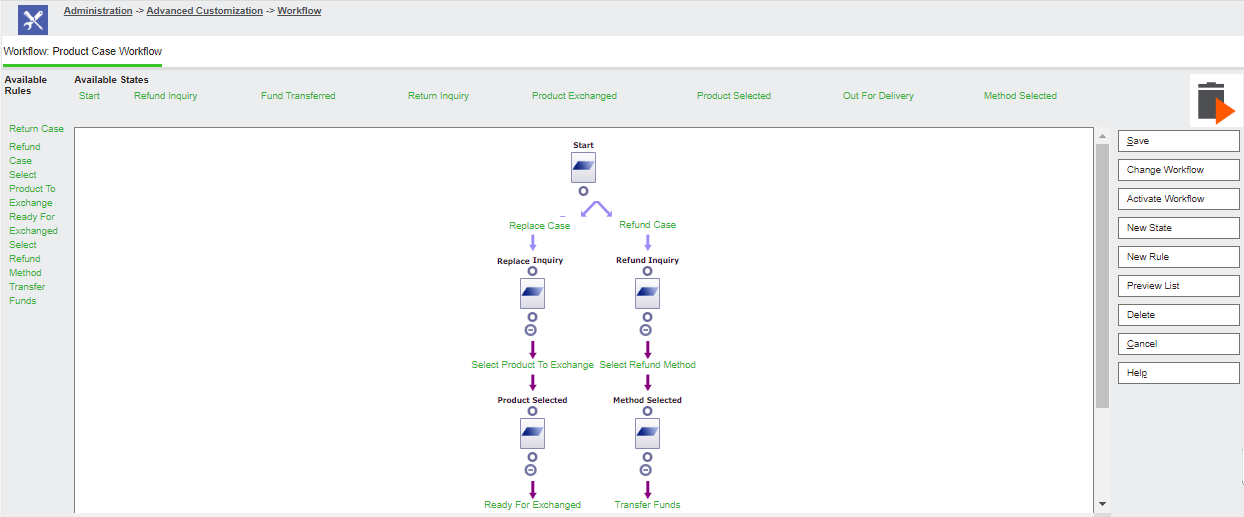This screenshot has height=517, width=1244.
Task: Select the Method Selected available state
Action: [1020, 96]
